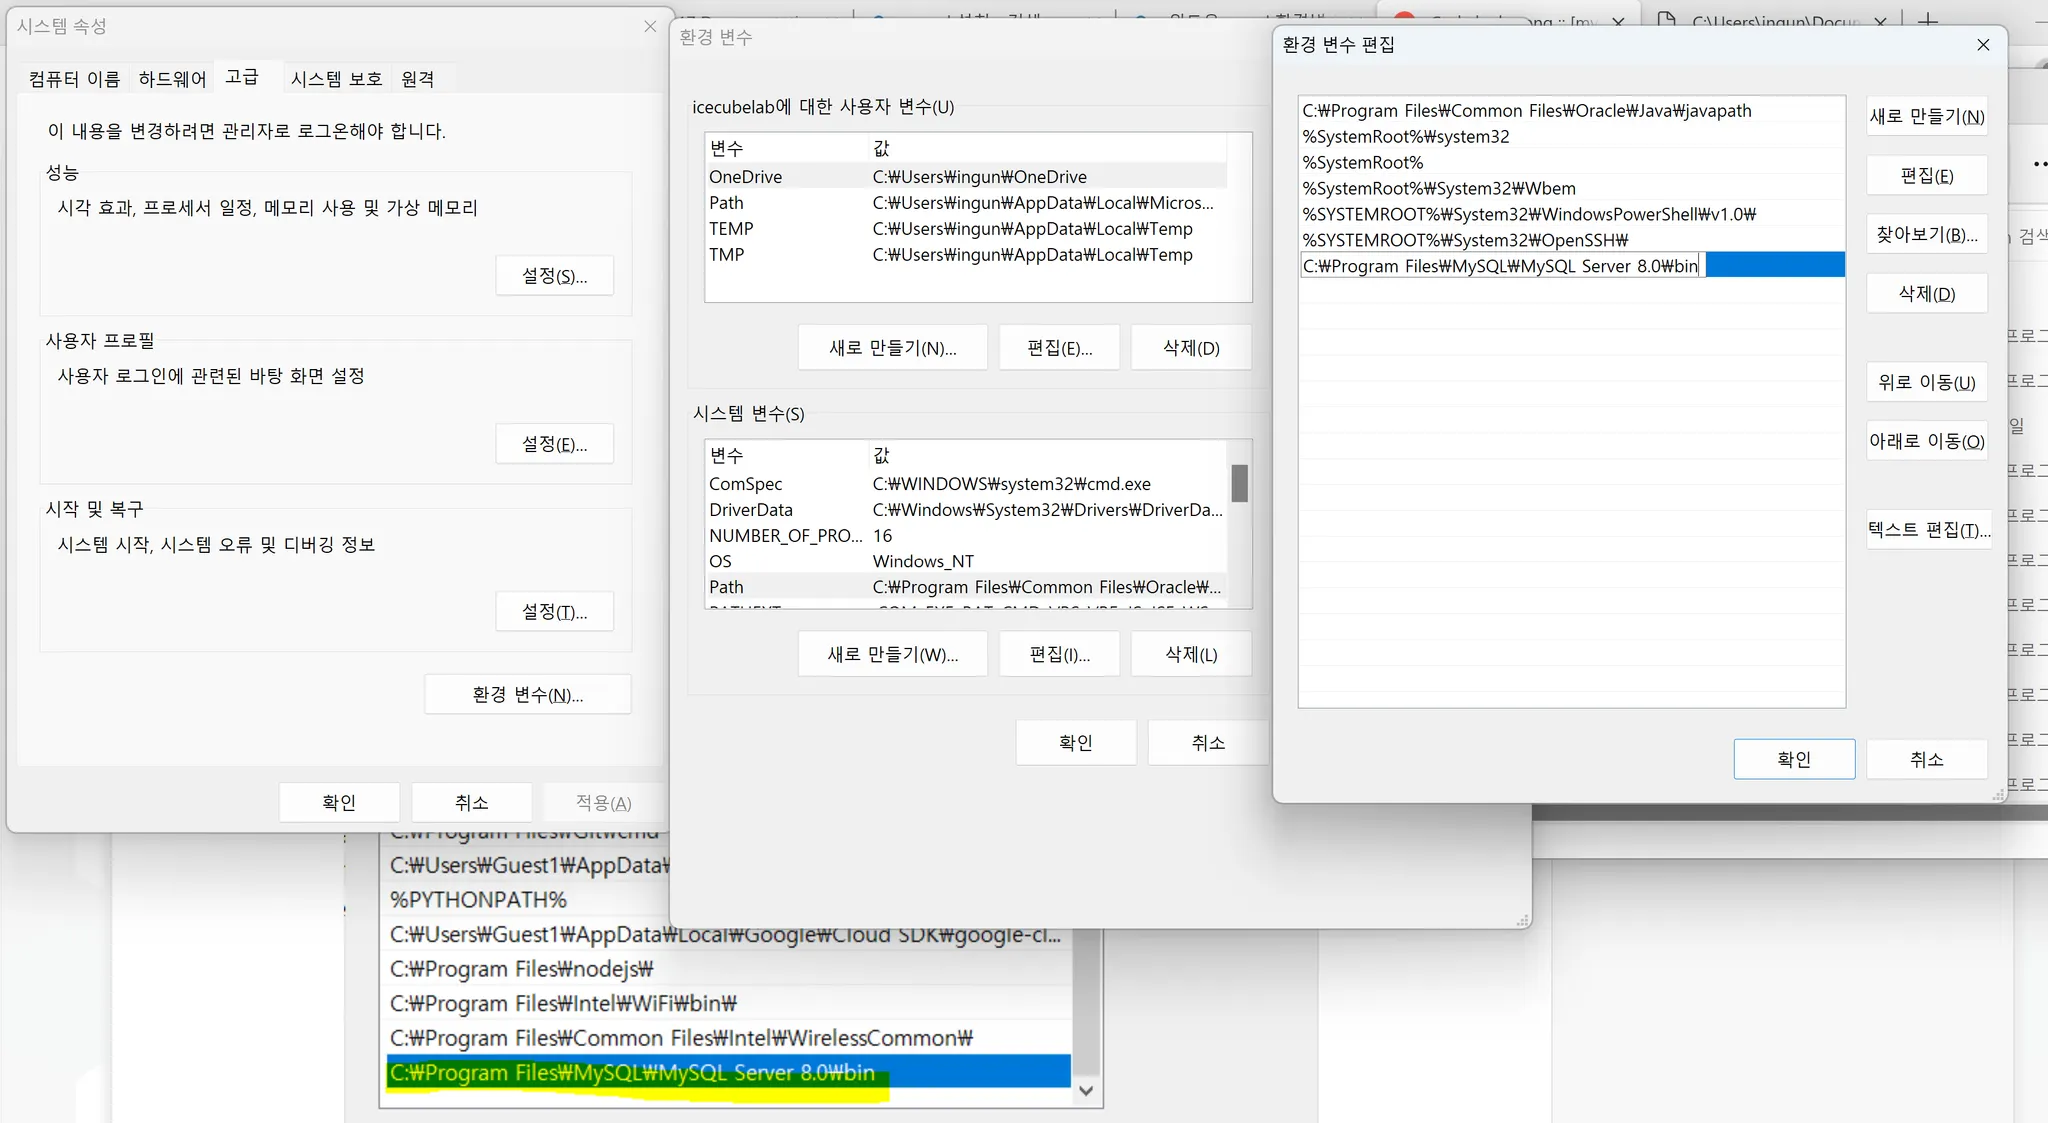The height and width of the screenshot is (1123, 2048).
Task: Close the 환경 변수 편집 dialog
Action: pyautogui.click(x=1983, y=45)
